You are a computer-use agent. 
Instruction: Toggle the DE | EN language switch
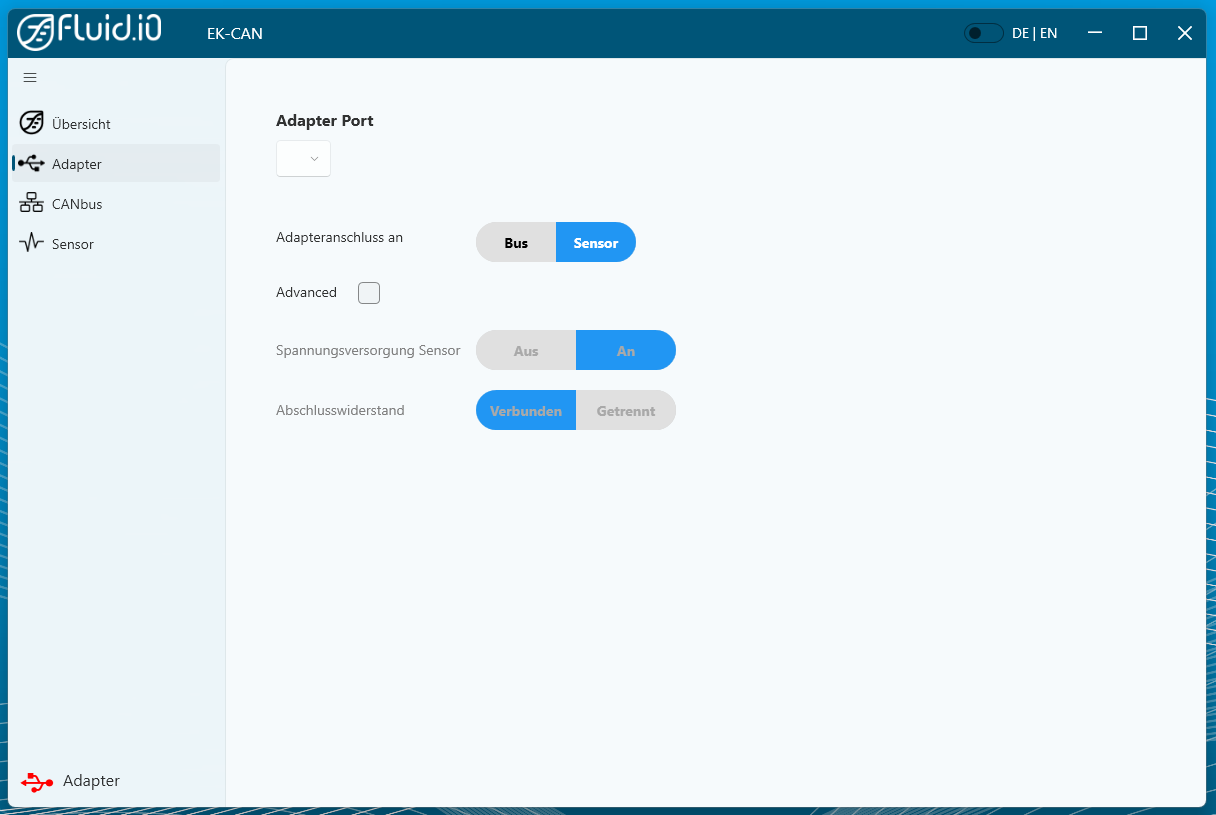coord(983,33)
